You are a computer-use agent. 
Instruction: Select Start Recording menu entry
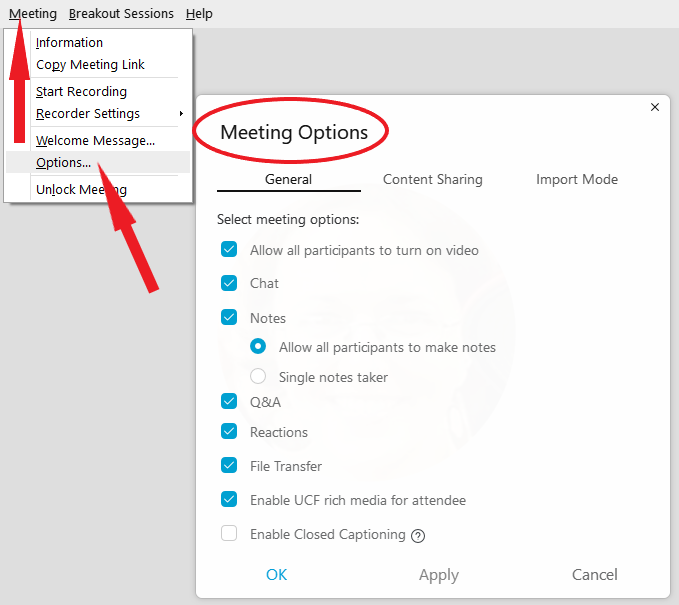point(81,91)
